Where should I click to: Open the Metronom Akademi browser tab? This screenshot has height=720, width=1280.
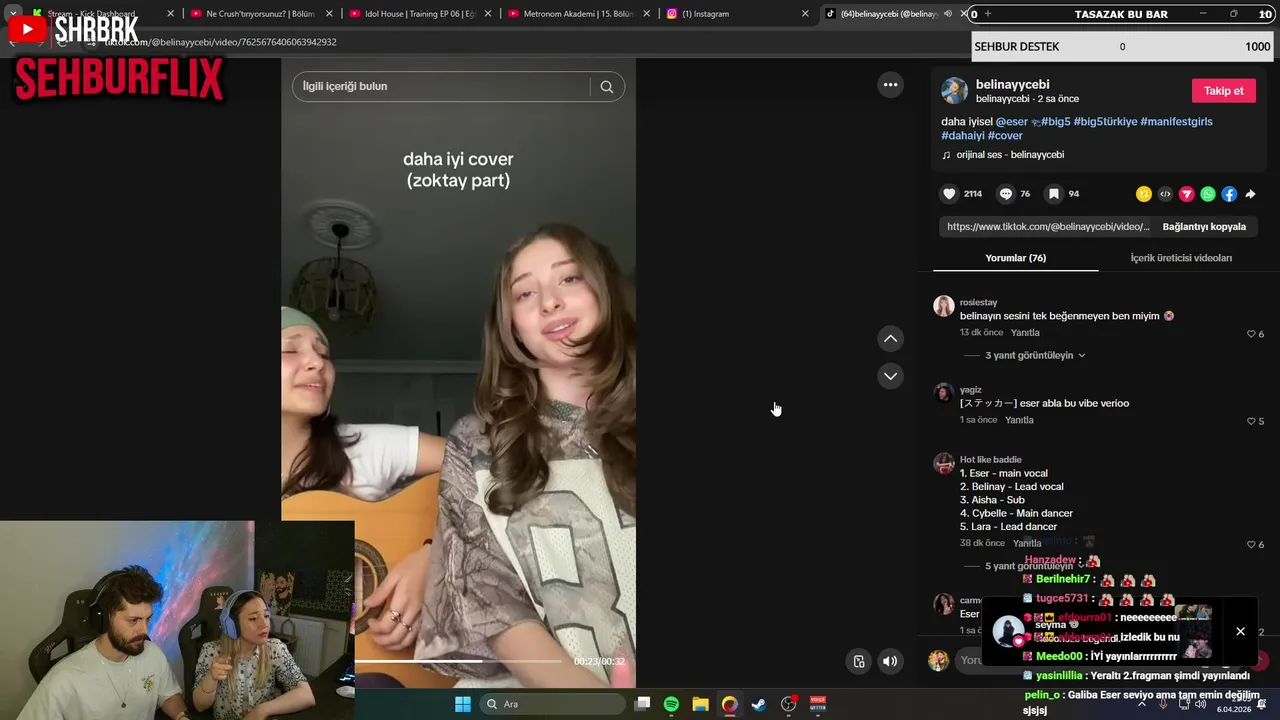point(579,14)
